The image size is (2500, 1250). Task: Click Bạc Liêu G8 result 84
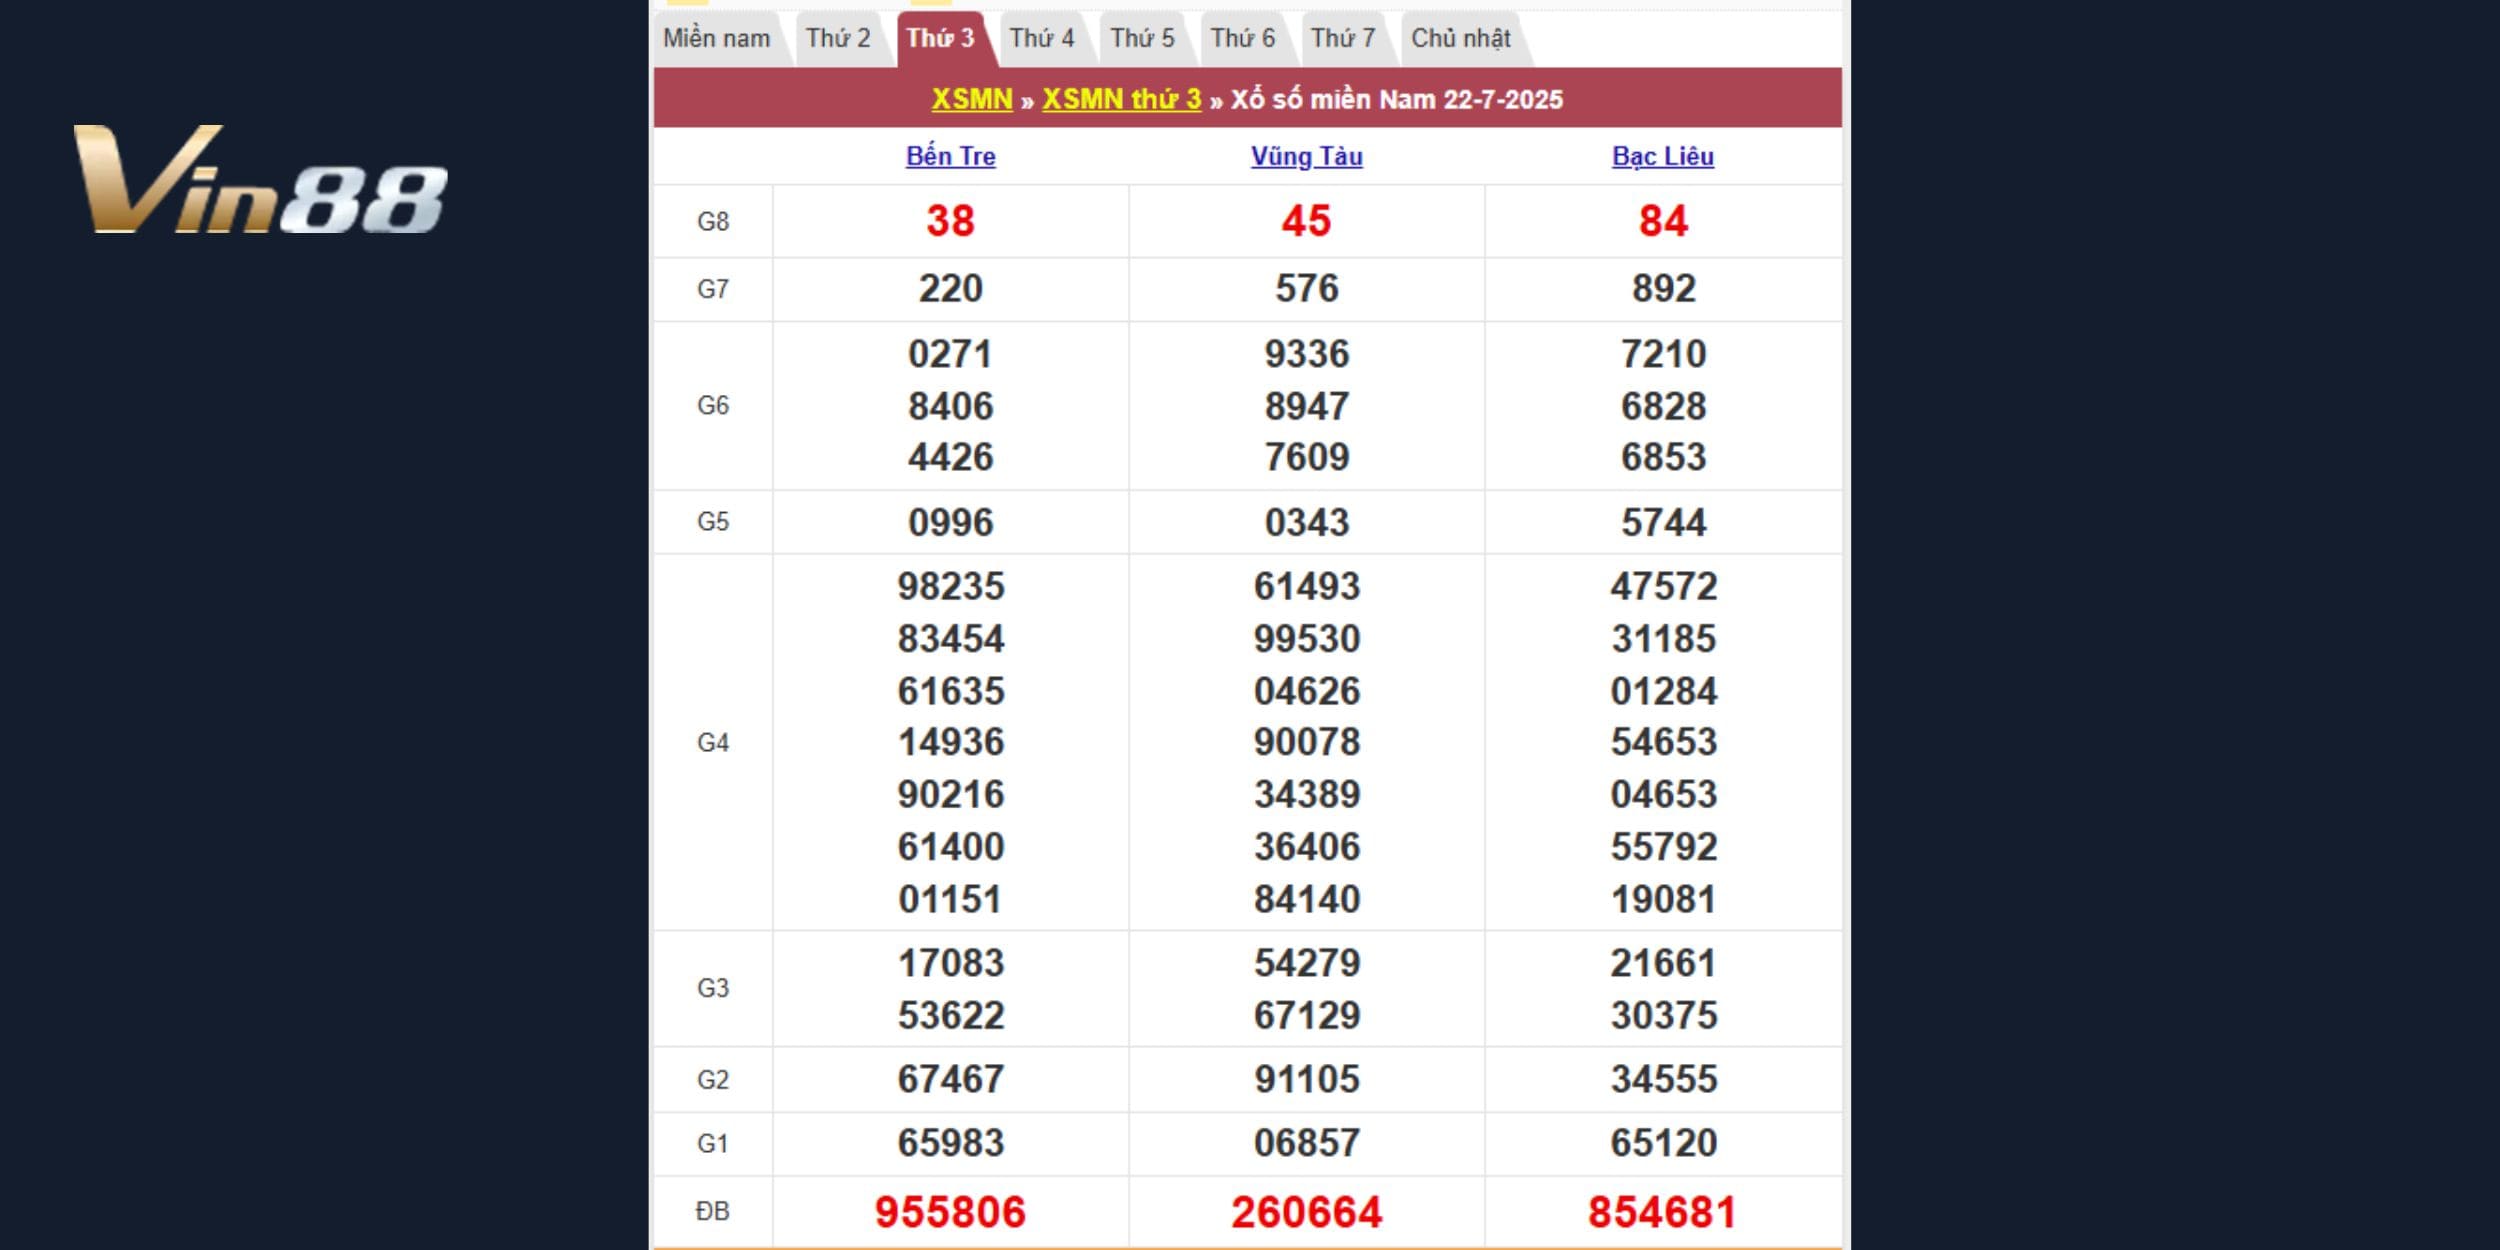tap(1663, 221)
